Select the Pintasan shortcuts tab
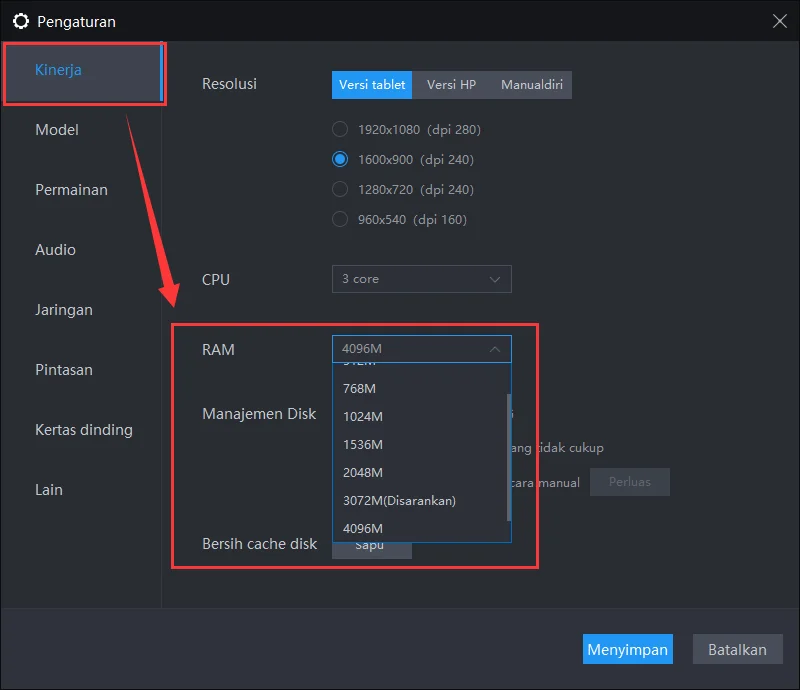800x690 pixels. (64, 369)
